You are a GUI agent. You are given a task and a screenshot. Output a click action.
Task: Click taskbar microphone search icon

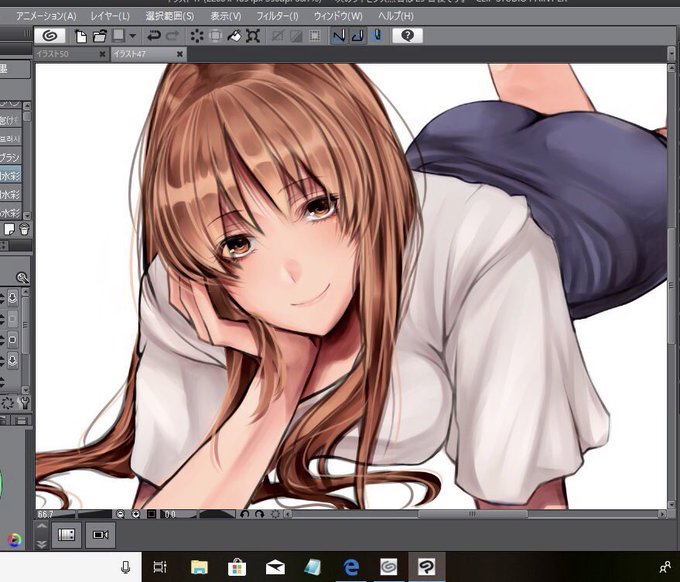pyautogui.click(x=125, y=567)
